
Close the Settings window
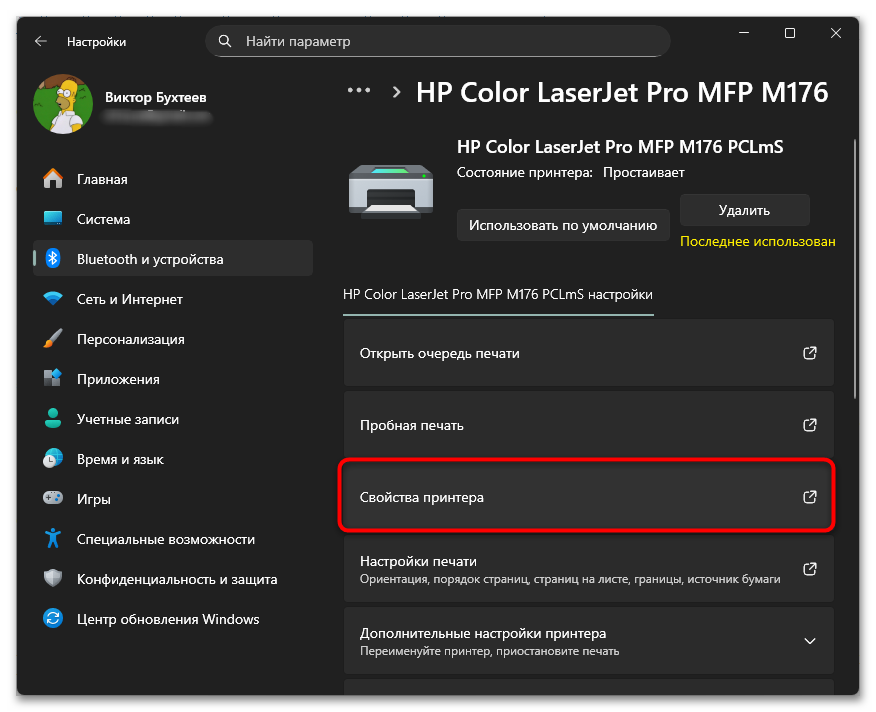pos(836,33)
